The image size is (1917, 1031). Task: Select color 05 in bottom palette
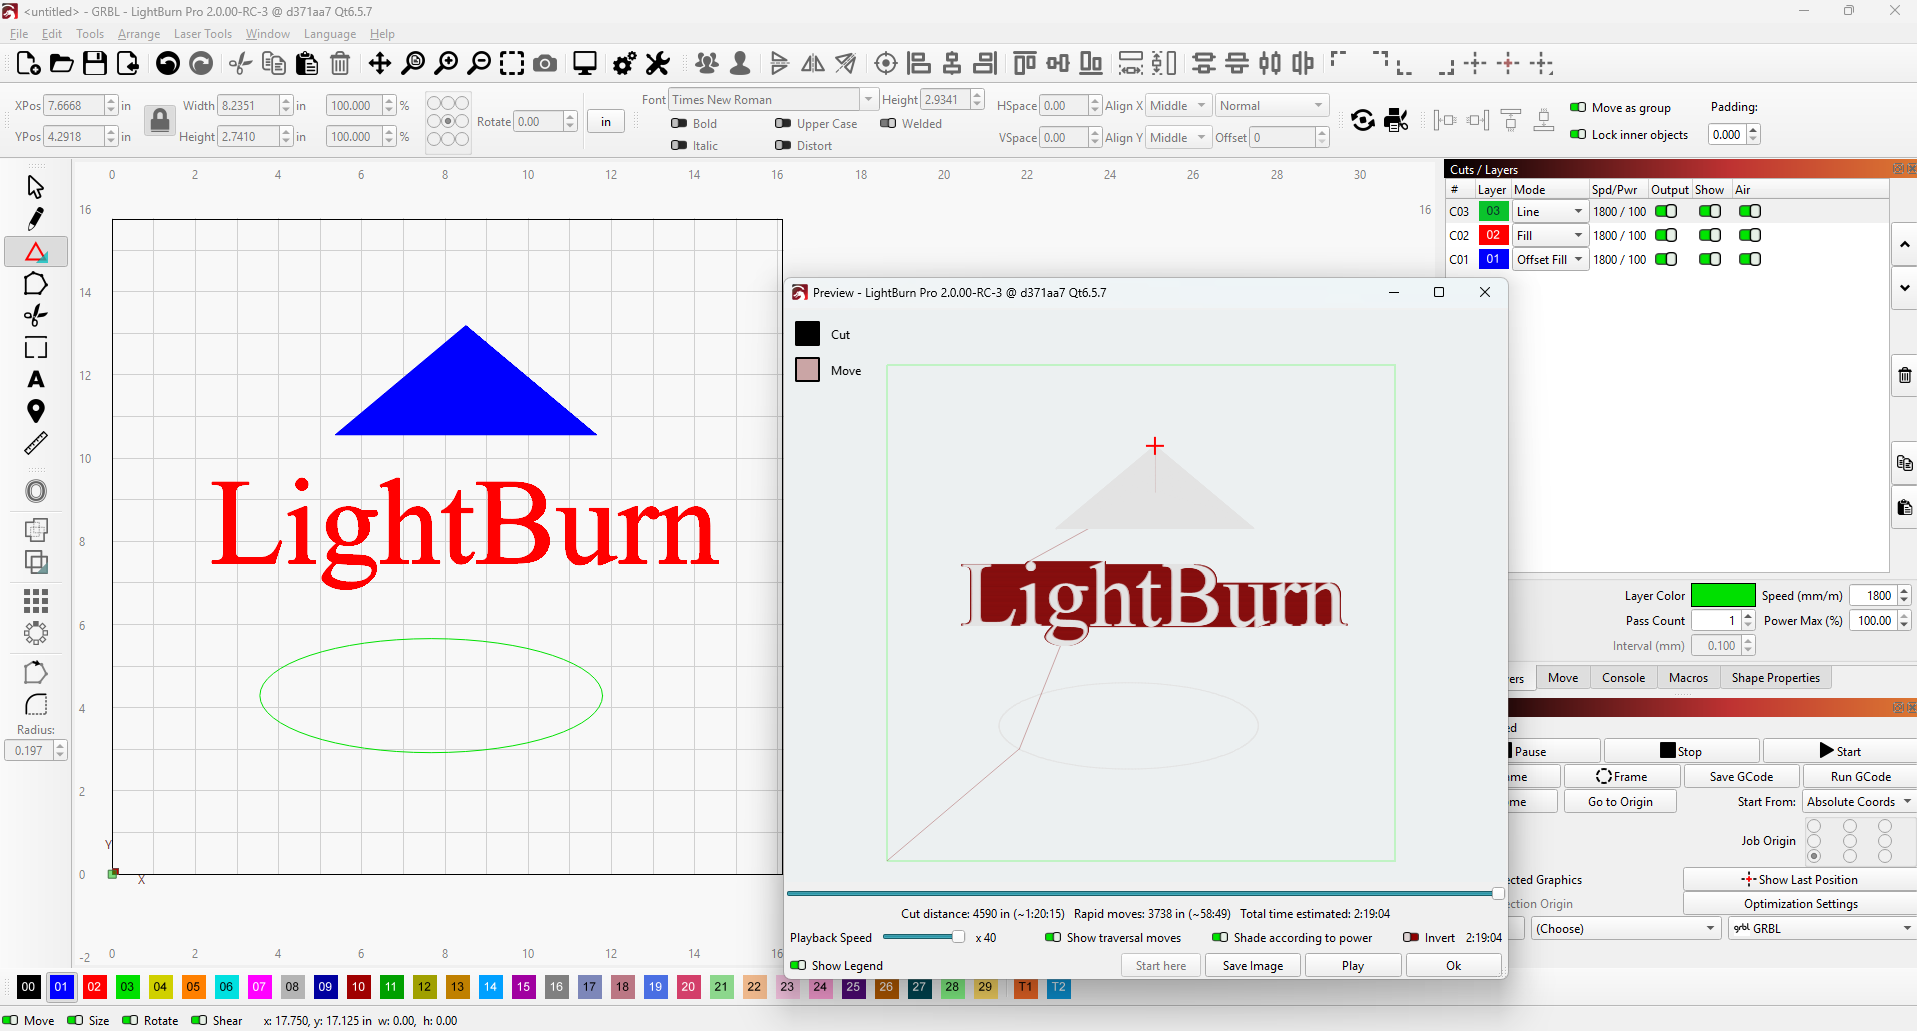193,987
